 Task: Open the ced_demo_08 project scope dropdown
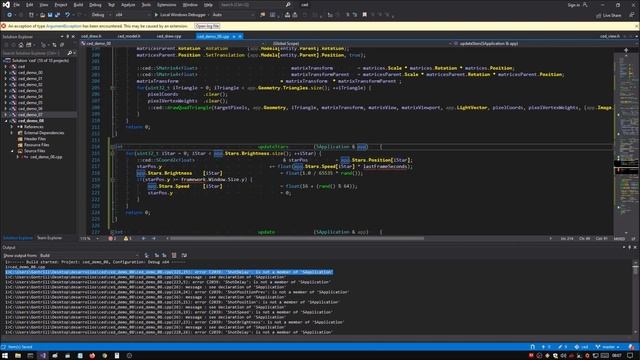click(x=173, y=43)
